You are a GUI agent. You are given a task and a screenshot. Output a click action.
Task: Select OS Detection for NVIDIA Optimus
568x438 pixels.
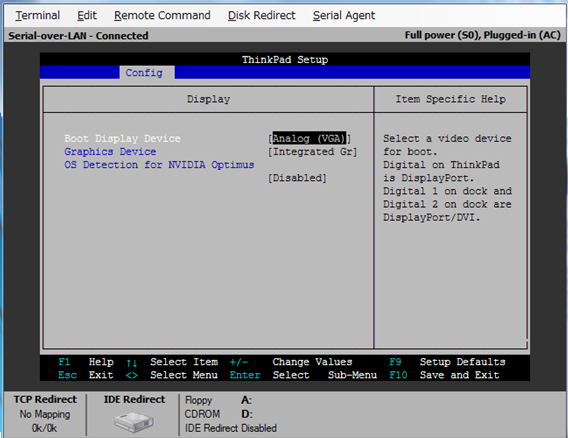pyautogui.click(x=159, y=165)
